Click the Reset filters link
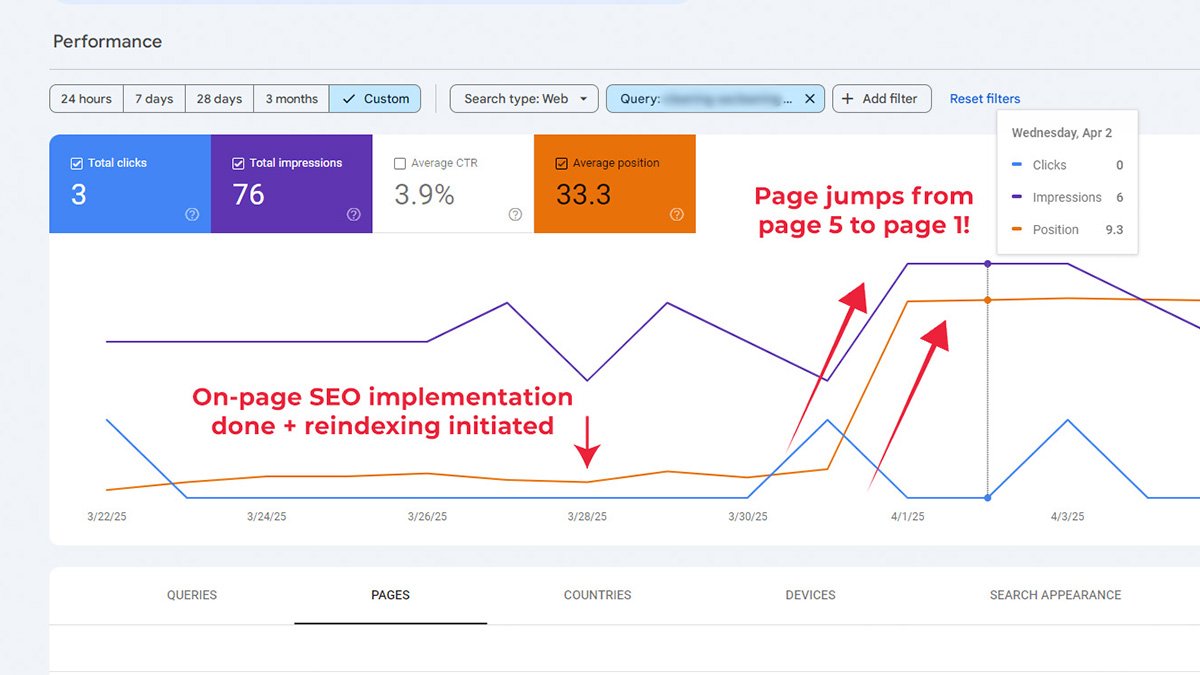Viewport: 1200px width, 675px height. pos(985,99)
